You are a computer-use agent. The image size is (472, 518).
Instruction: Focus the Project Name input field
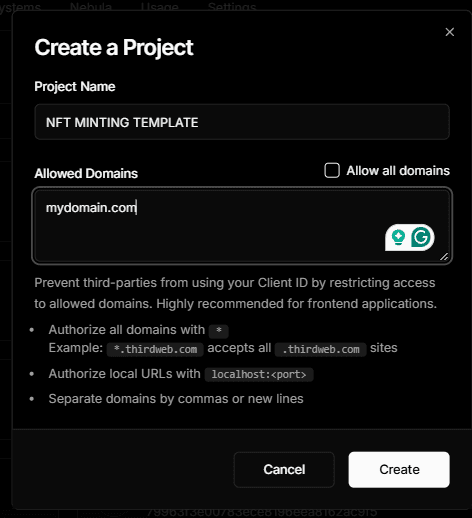(x=242, y=122)
